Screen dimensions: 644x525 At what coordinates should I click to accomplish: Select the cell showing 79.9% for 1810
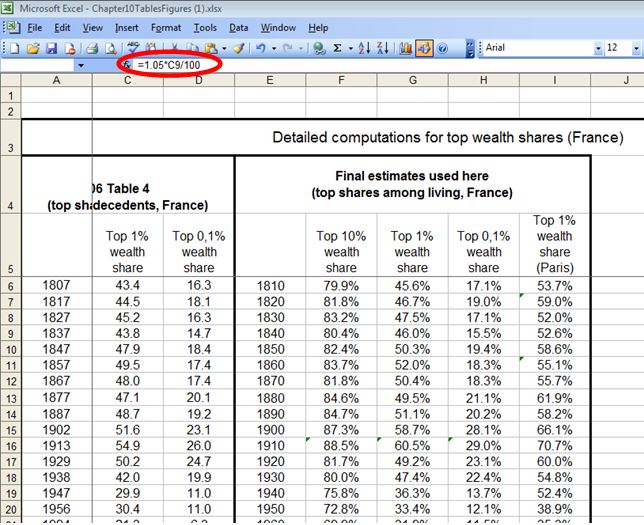[x=341, y=286]
